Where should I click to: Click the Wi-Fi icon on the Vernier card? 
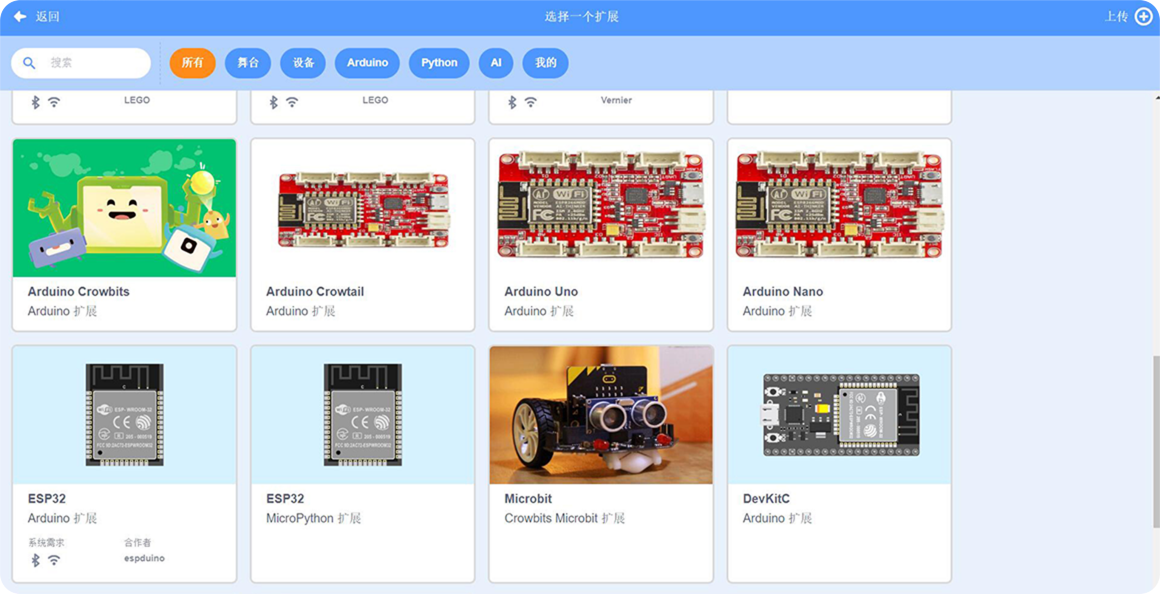pos(530,102)
